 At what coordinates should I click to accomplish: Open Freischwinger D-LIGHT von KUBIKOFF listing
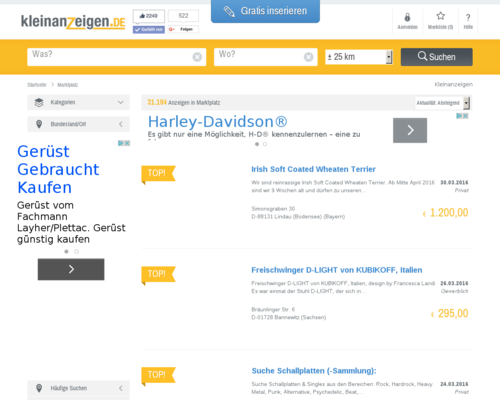click(337, 270)
